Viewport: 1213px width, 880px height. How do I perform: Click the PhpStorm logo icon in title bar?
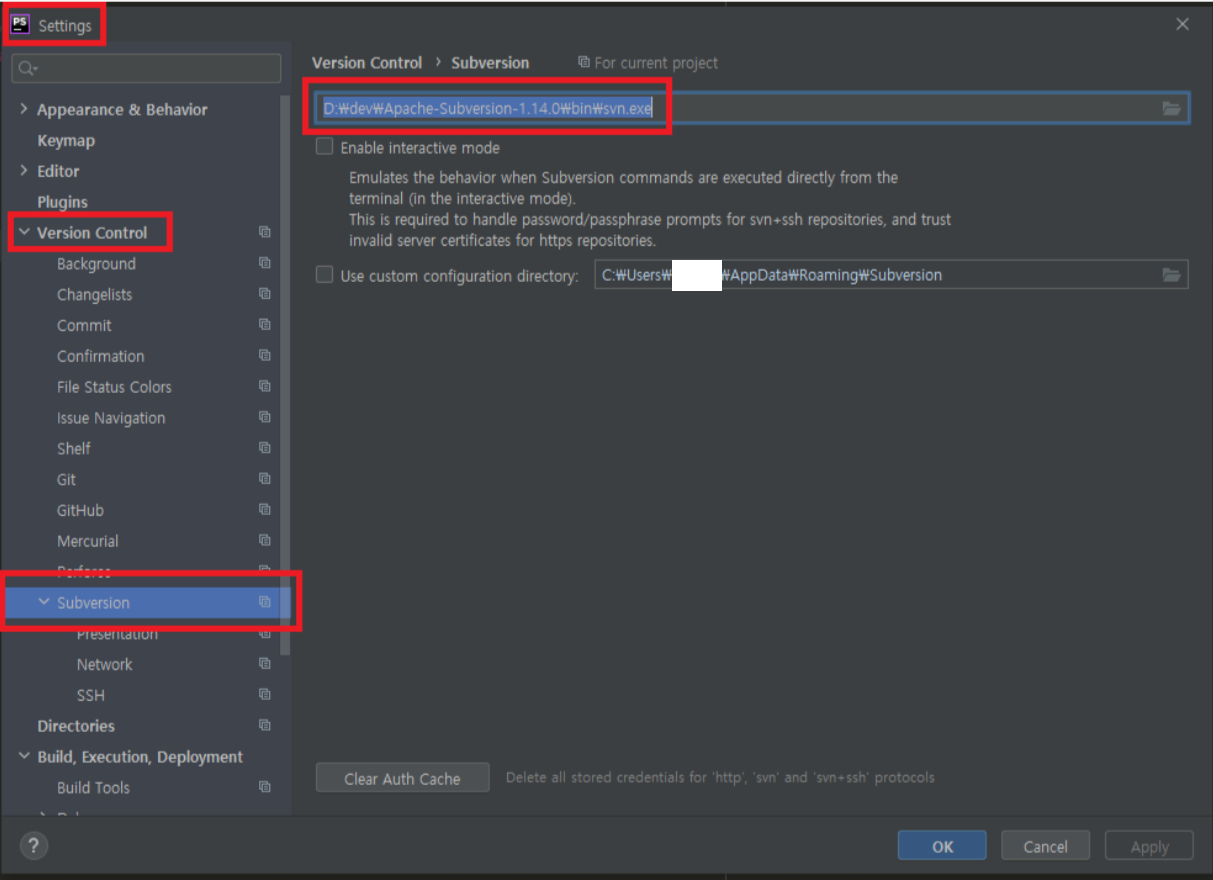[x=20, y=25]
